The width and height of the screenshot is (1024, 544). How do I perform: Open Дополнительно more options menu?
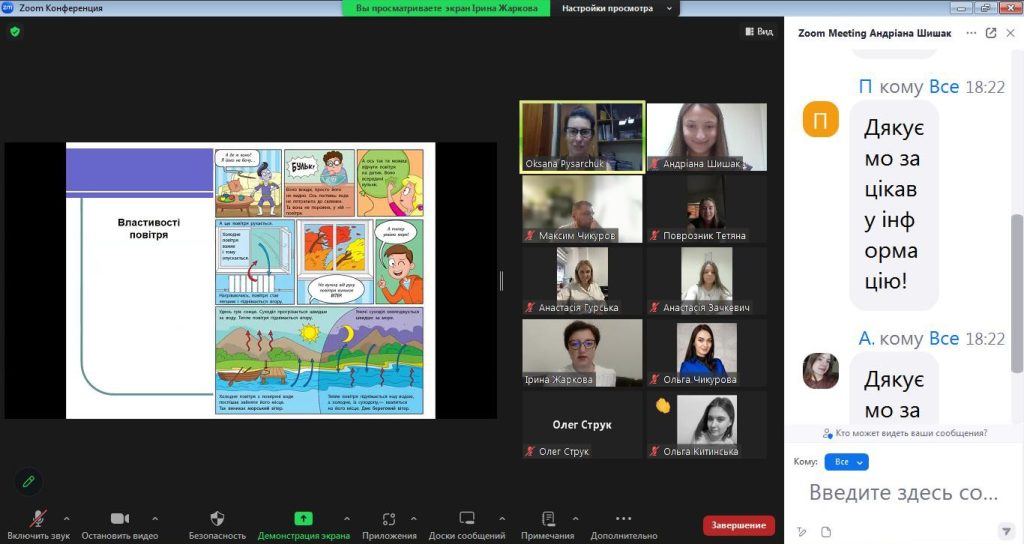623,518
